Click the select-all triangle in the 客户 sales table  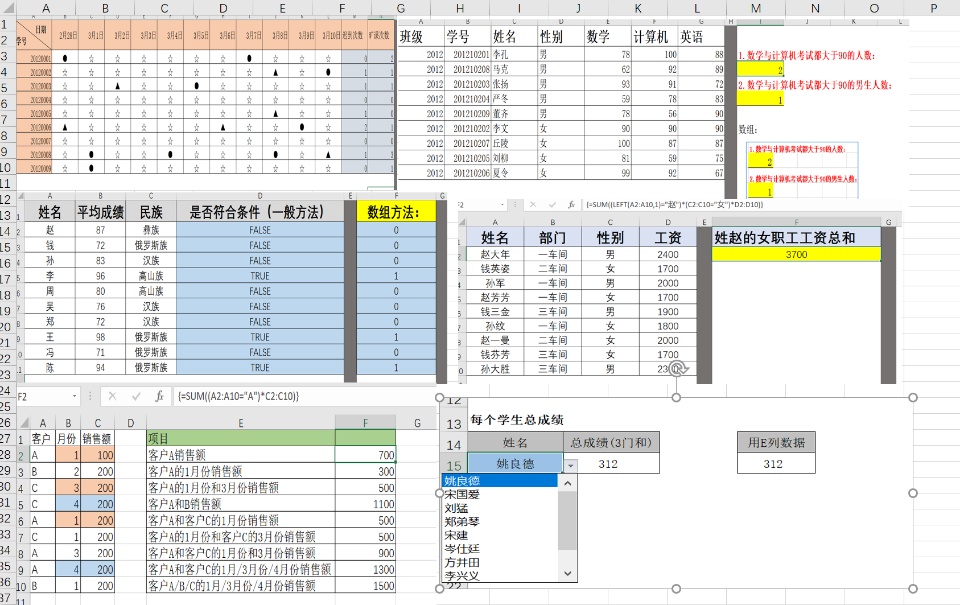click(23, 423)
